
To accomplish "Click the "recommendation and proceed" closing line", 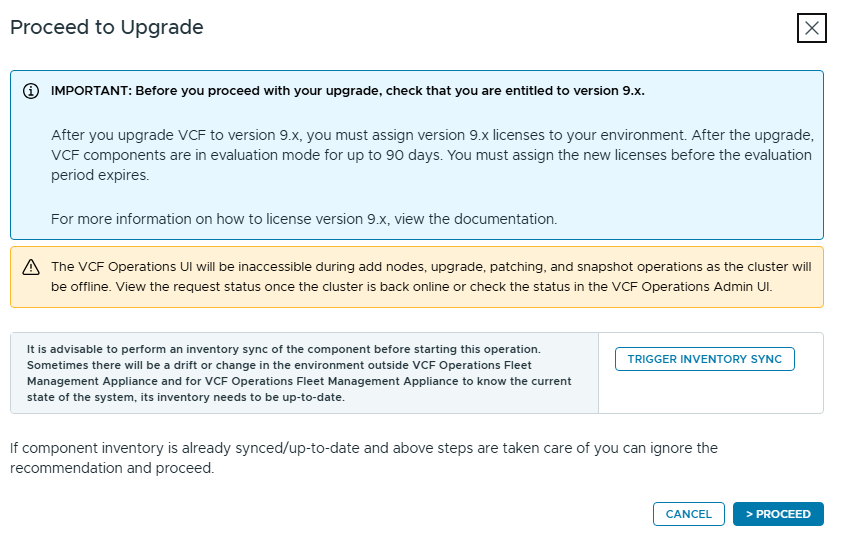I will click(x=112, y=468).
